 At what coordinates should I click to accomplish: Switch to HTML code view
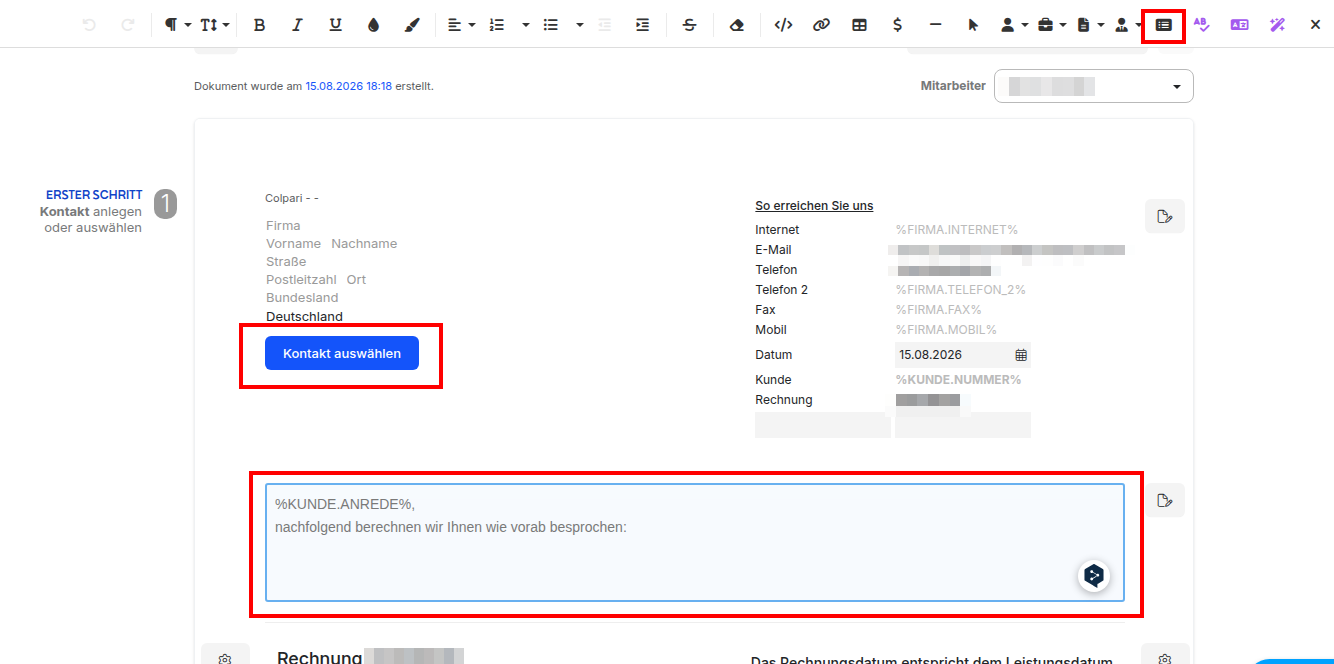(783, 25)
